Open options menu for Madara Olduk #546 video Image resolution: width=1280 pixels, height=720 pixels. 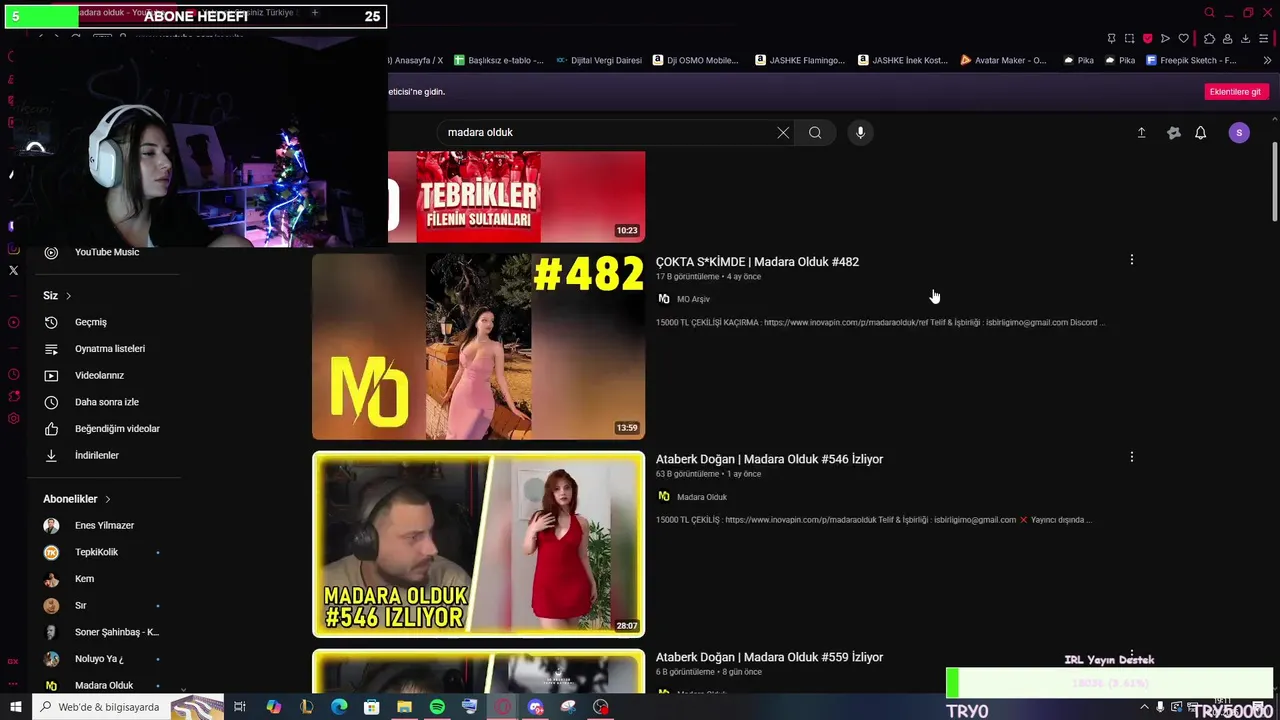click(1131, 457)
